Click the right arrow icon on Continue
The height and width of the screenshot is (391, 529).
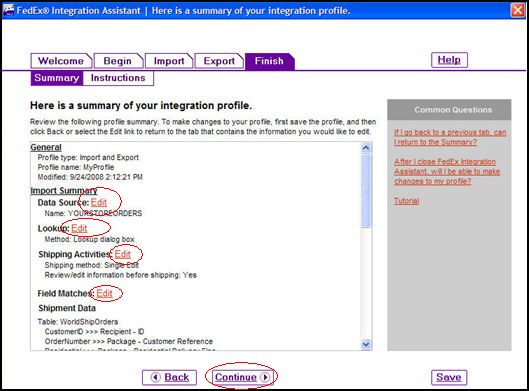pyautogui.click(x=266, y=377)
